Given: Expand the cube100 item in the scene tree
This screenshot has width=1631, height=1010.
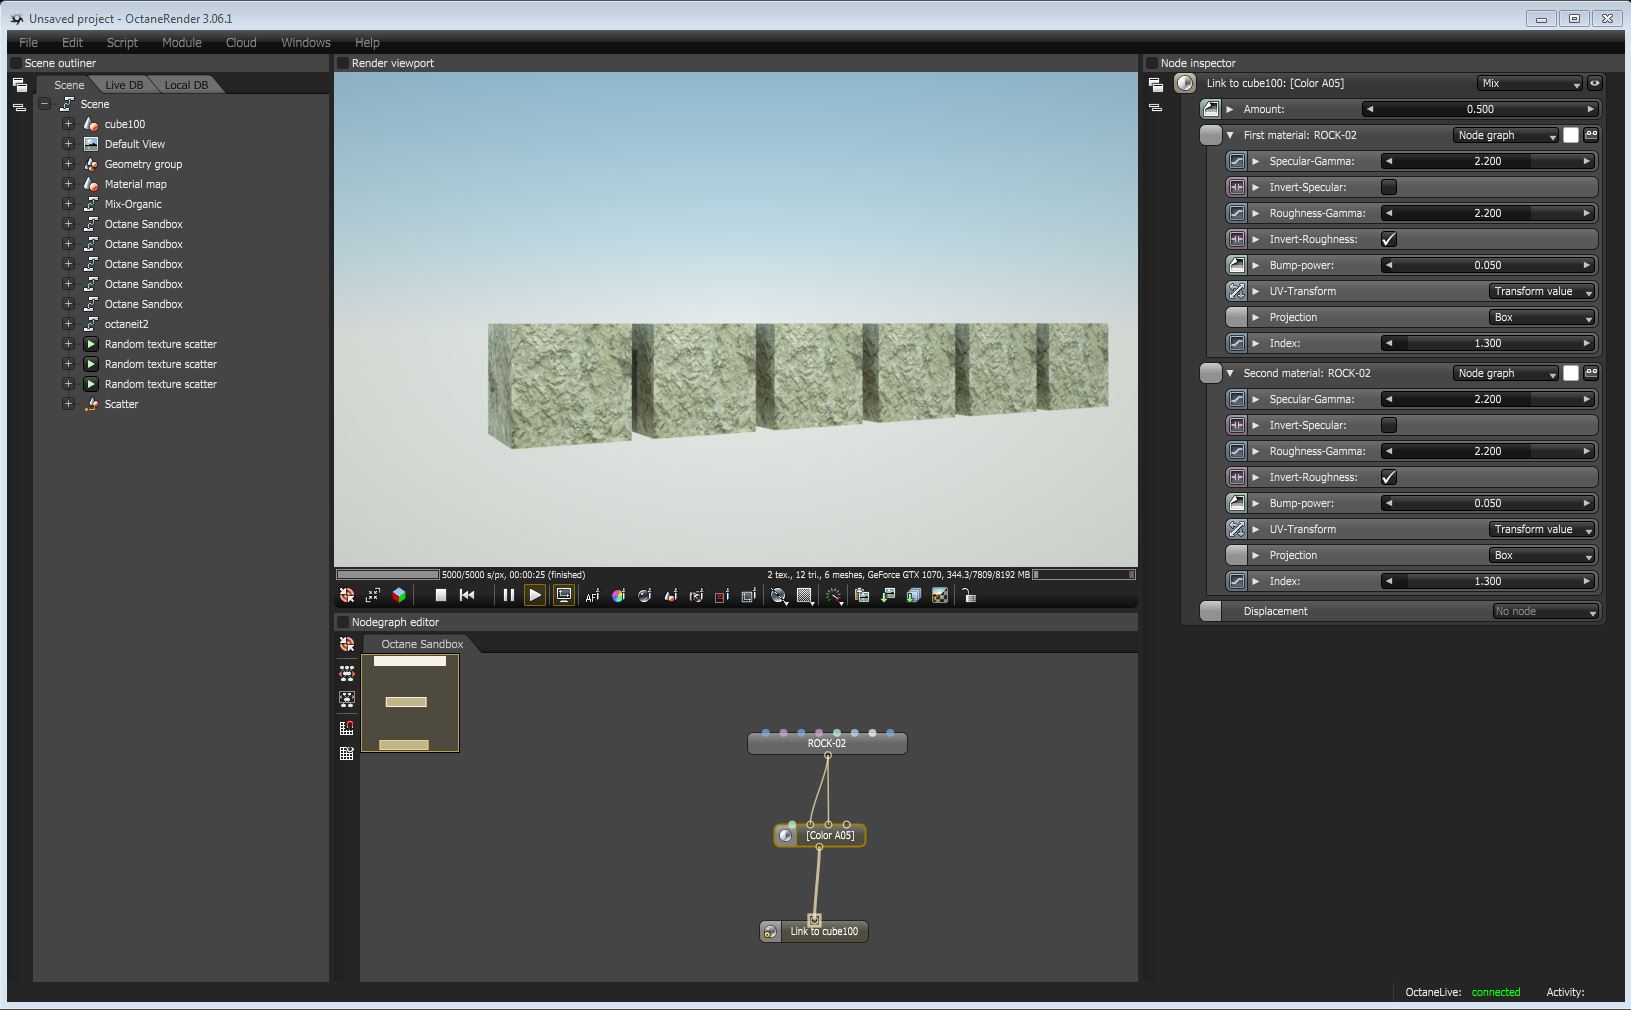Looking at the screenshot, I should [68, 124].
